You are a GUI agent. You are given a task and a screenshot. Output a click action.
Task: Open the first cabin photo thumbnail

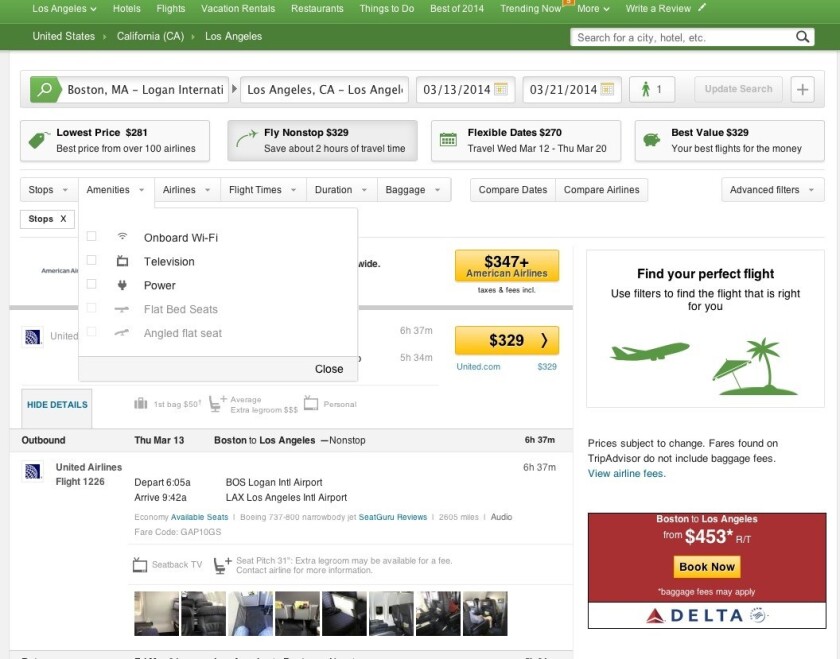tap(156, 613)
